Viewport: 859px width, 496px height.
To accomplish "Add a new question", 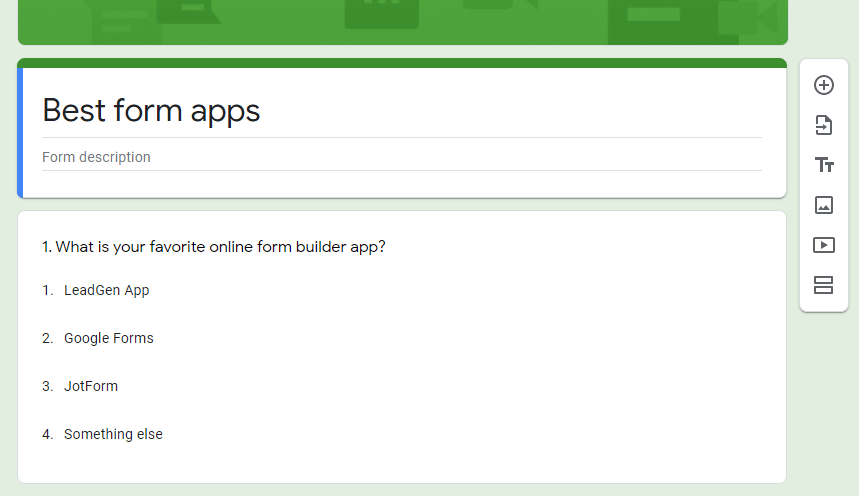I will point(823,85).
